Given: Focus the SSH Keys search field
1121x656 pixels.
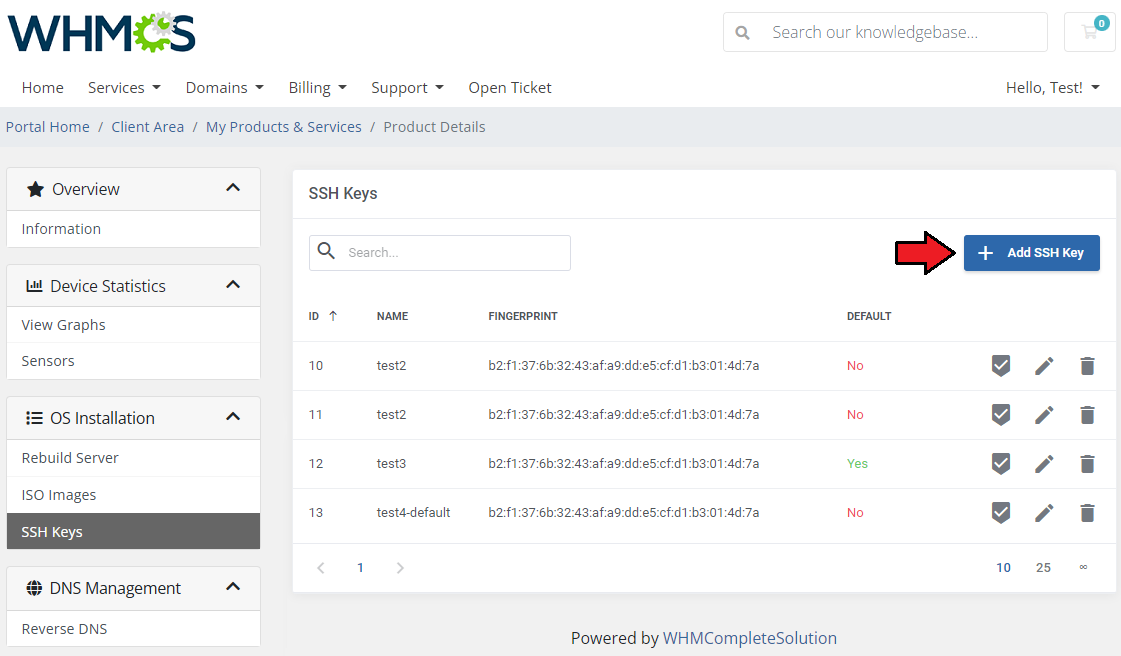Looking at the screenshot, I should click(452, 253).
